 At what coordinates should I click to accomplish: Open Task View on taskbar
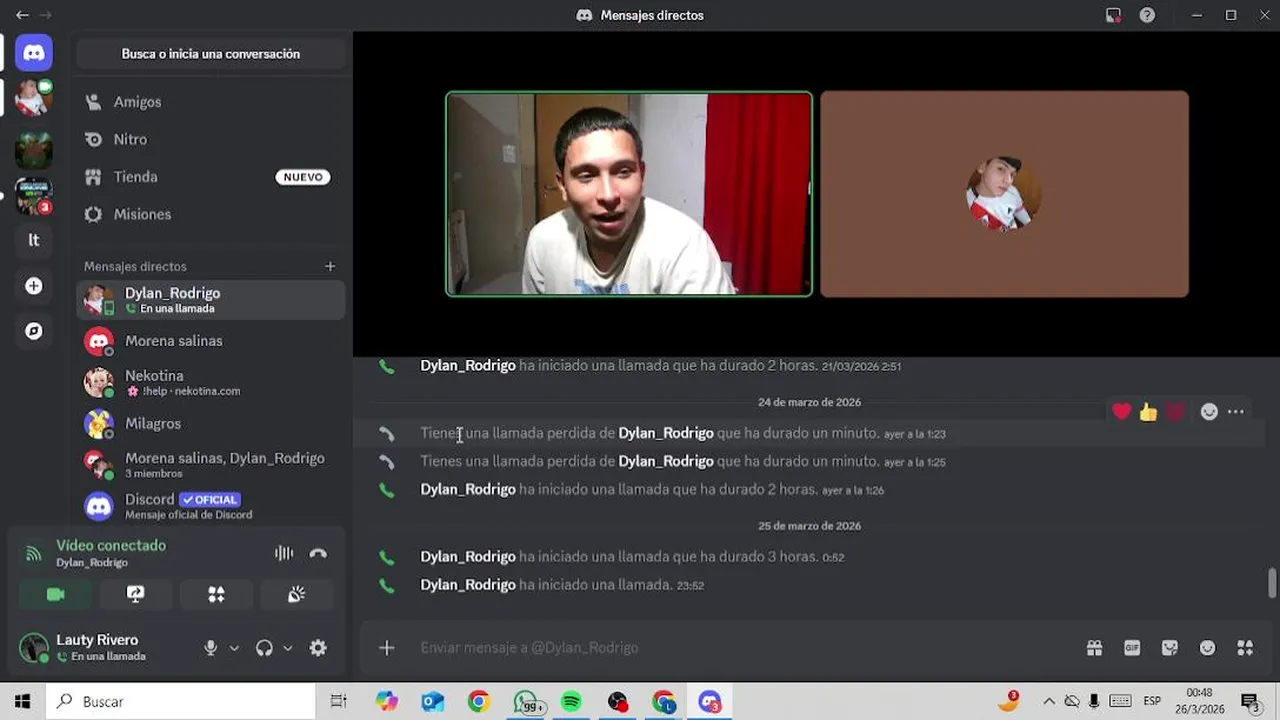(339, 702)
